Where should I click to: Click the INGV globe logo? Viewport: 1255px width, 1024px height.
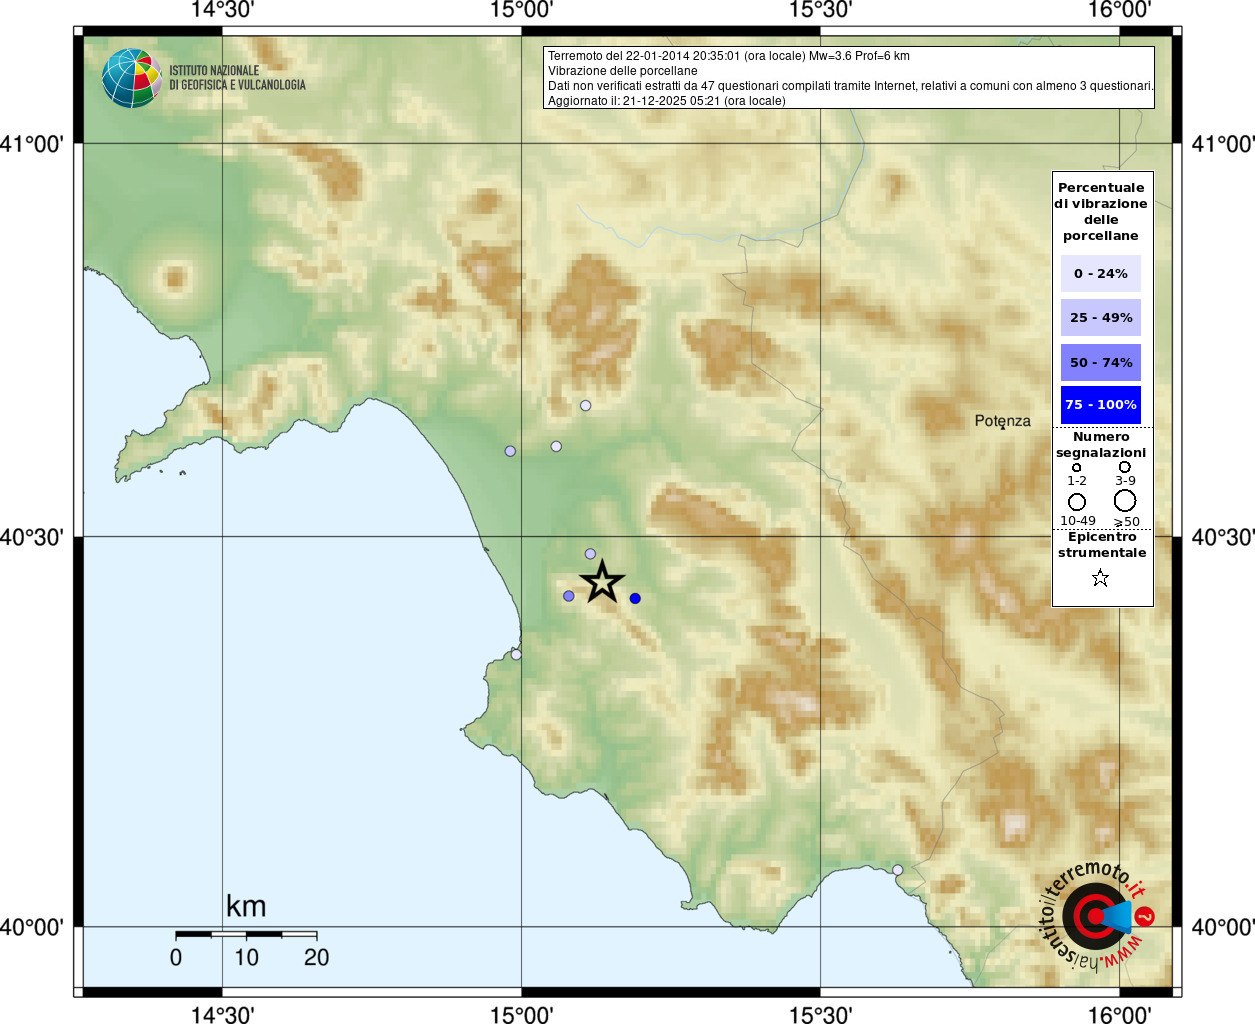tap(131, 78)
